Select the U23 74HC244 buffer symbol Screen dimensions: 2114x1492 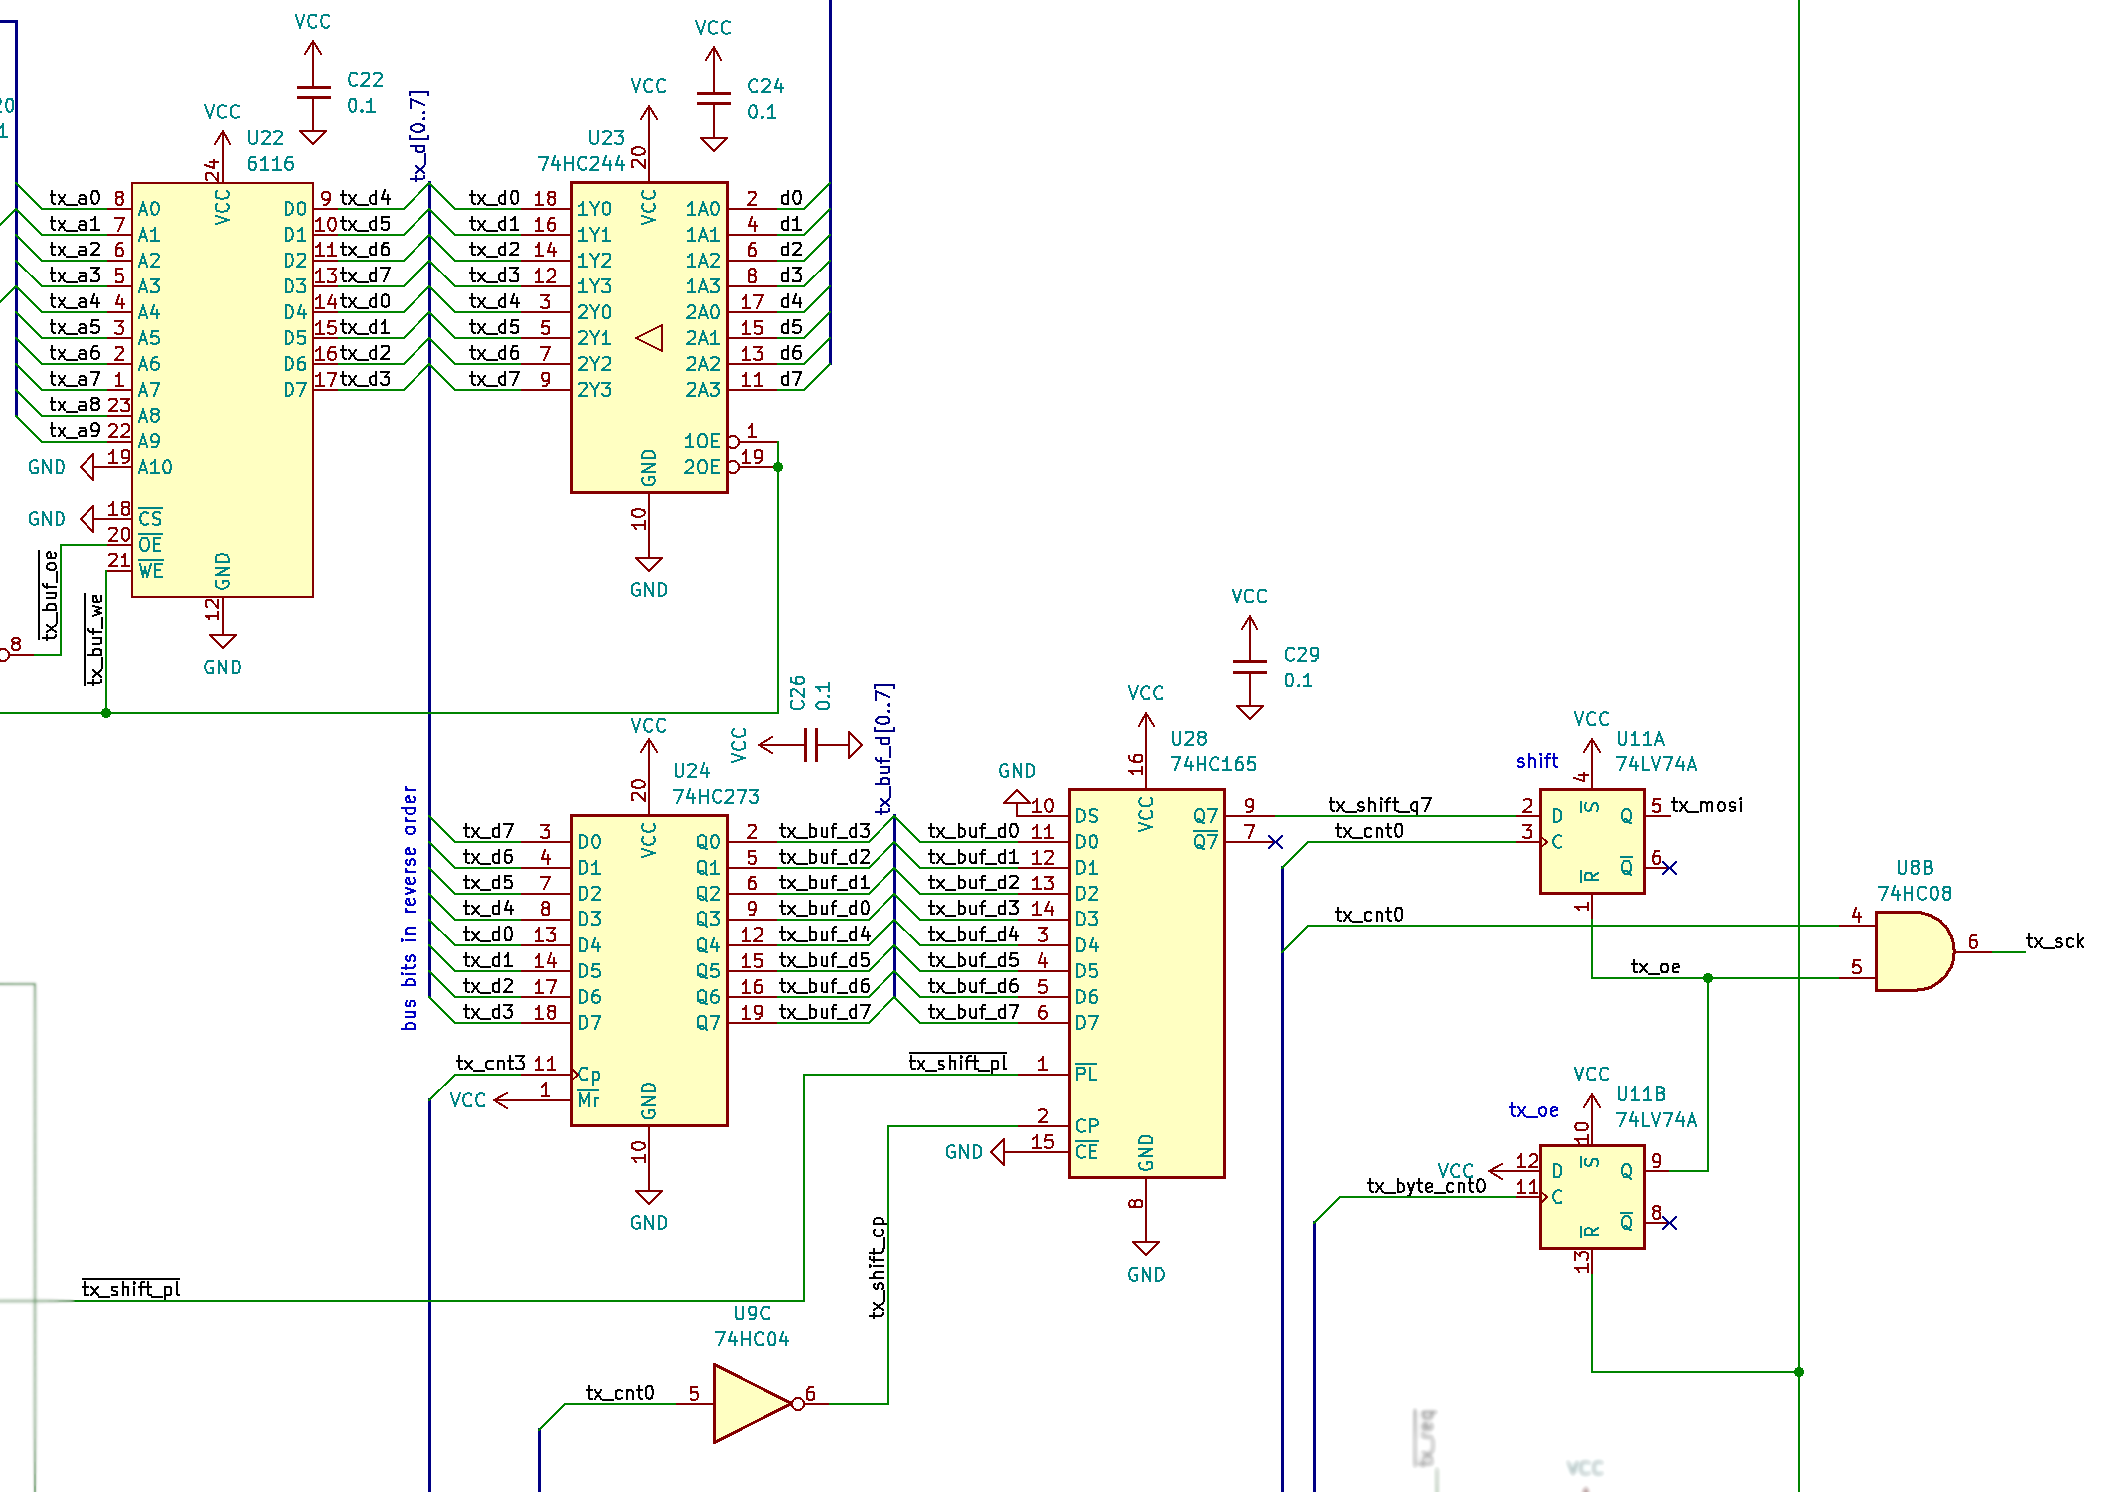[649, 337]
